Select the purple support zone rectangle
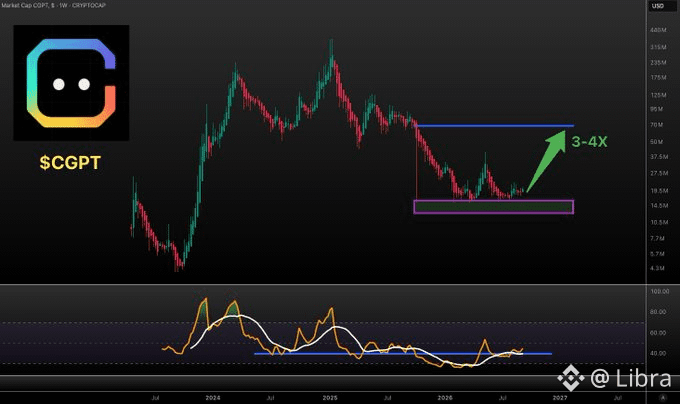Viewport: 680px width, 404px height. 494,207
